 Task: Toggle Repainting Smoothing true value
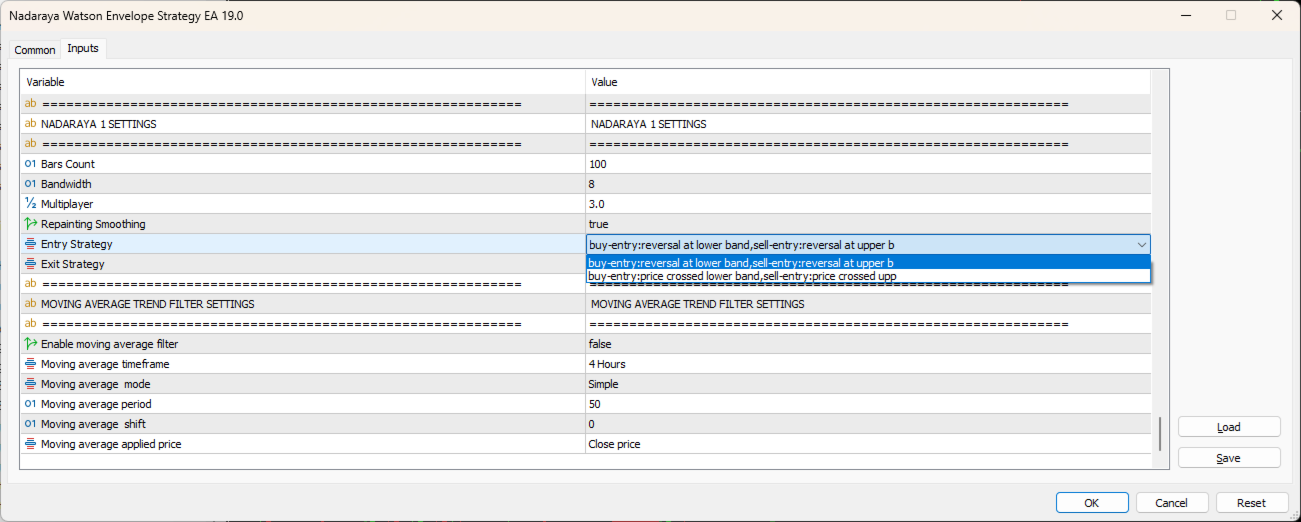pyautogui.click(x=868, y=224)
